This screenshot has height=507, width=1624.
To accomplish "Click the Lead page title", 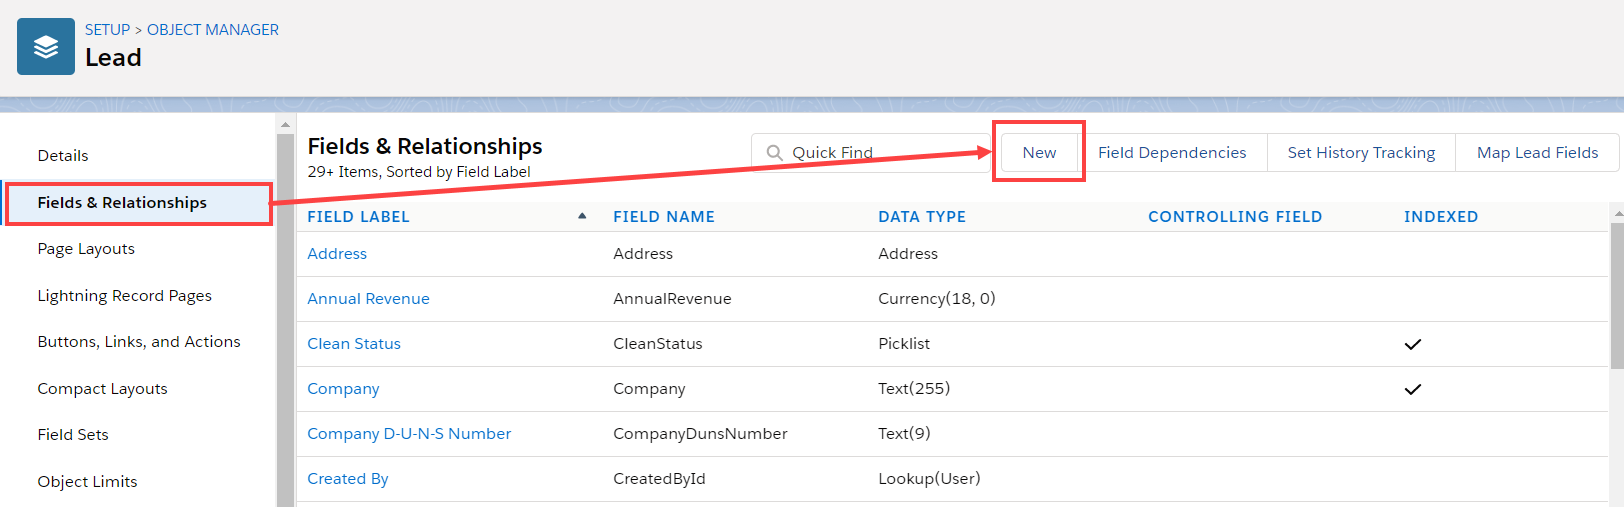I will pos(113,58).
